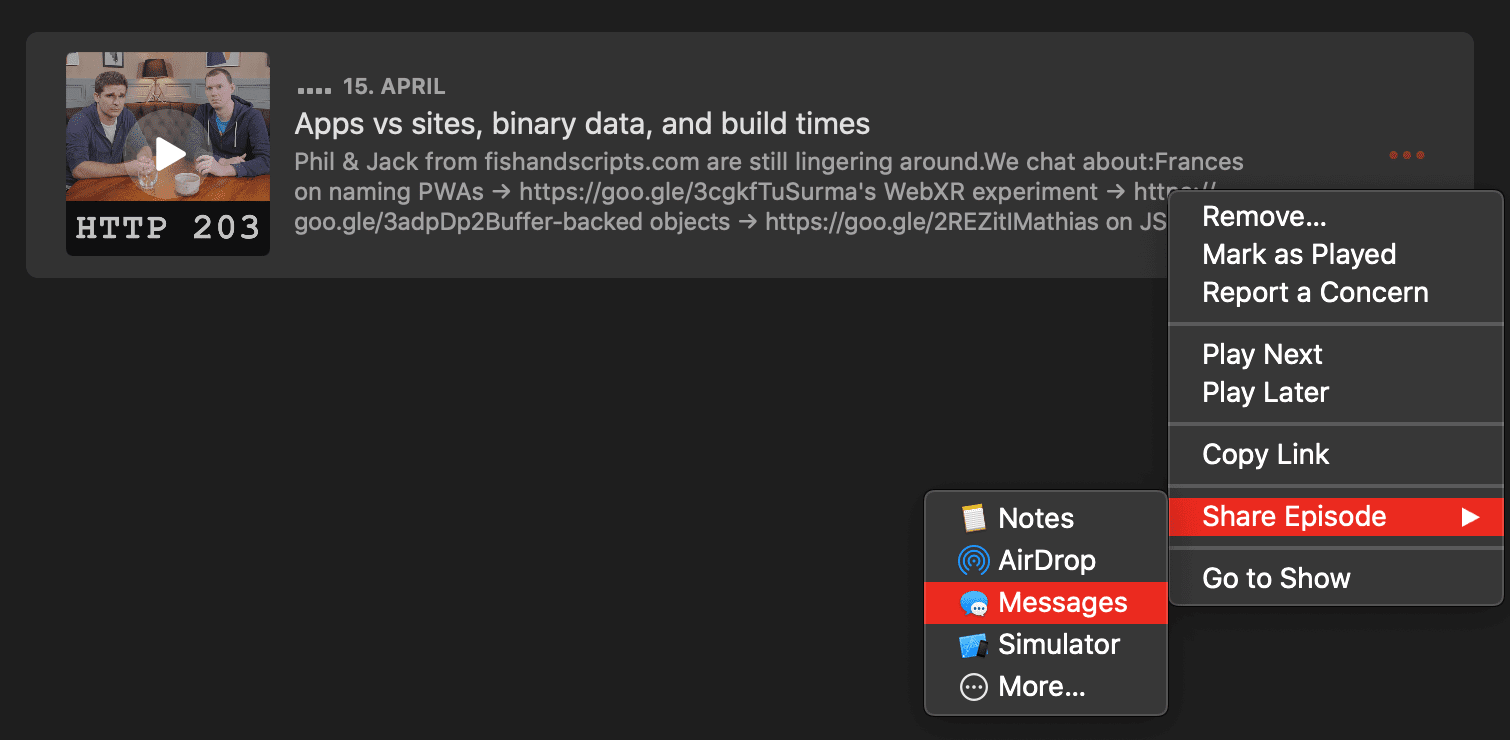
Task: Select the Notes icon in the share menu
Action: 973,518
